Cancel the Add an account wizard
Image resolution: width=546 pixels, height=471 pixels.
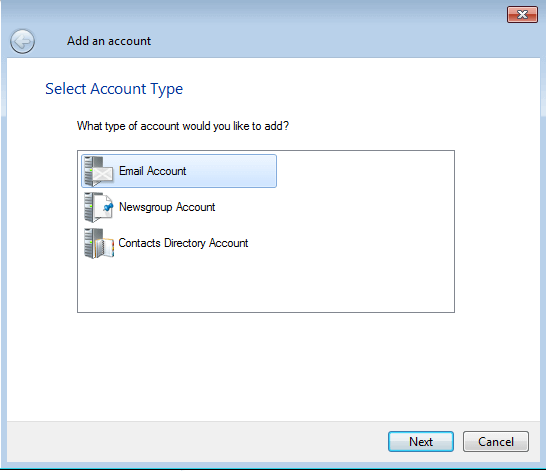tap(496, 441)
